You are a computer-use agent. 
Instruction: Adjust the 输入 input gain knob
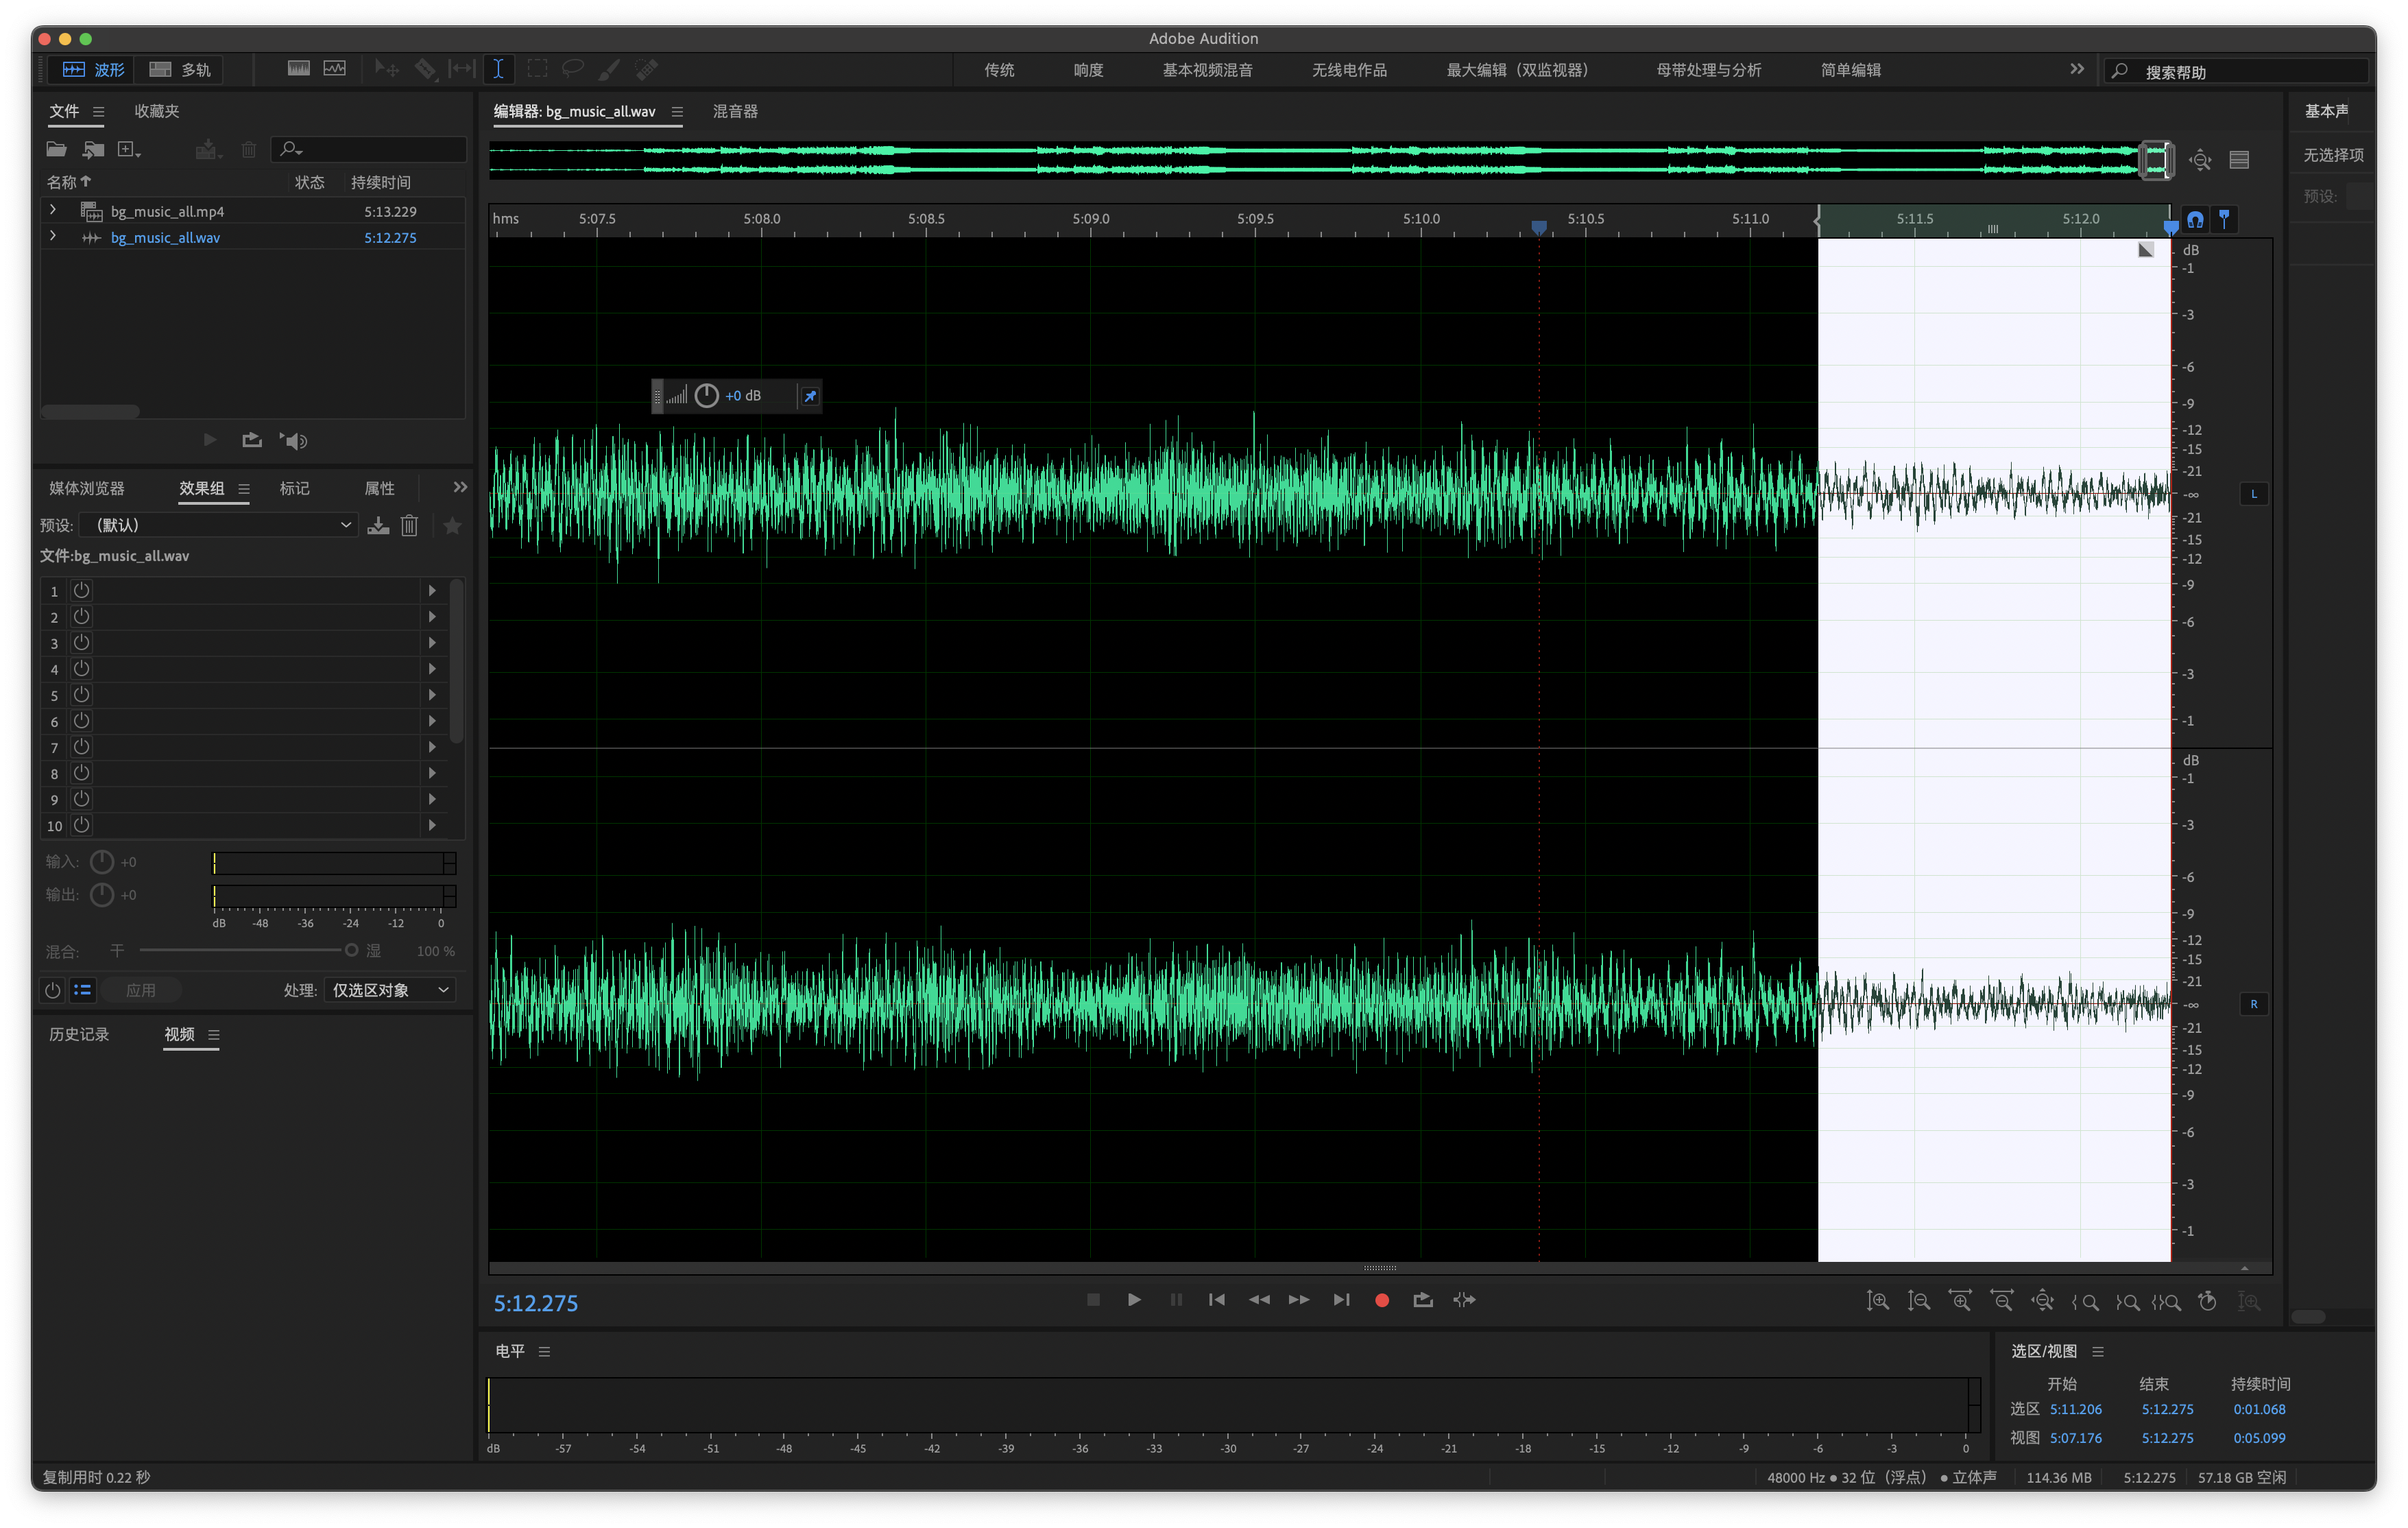102,862
